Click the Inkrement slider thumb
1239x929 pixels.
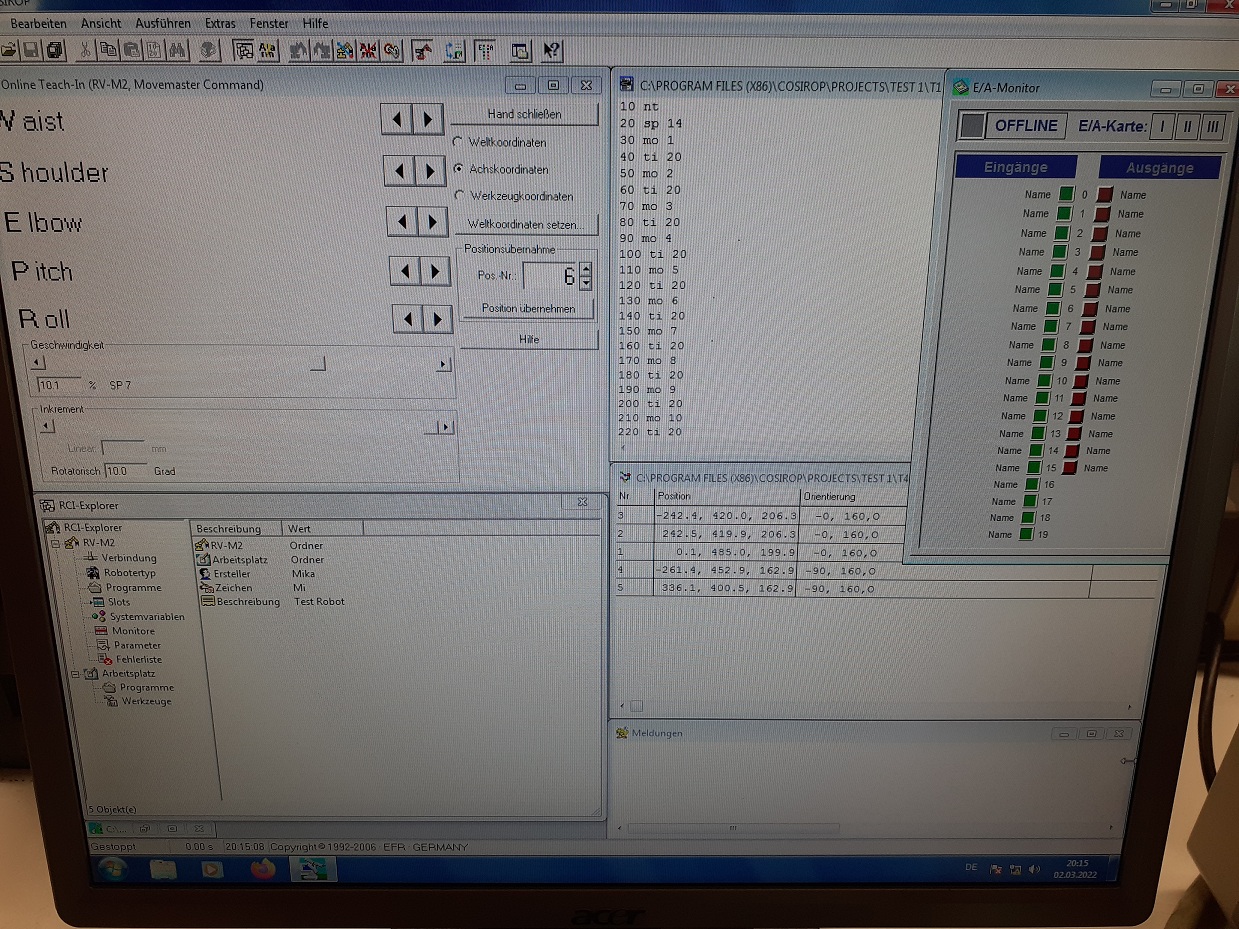pos(431,427)
